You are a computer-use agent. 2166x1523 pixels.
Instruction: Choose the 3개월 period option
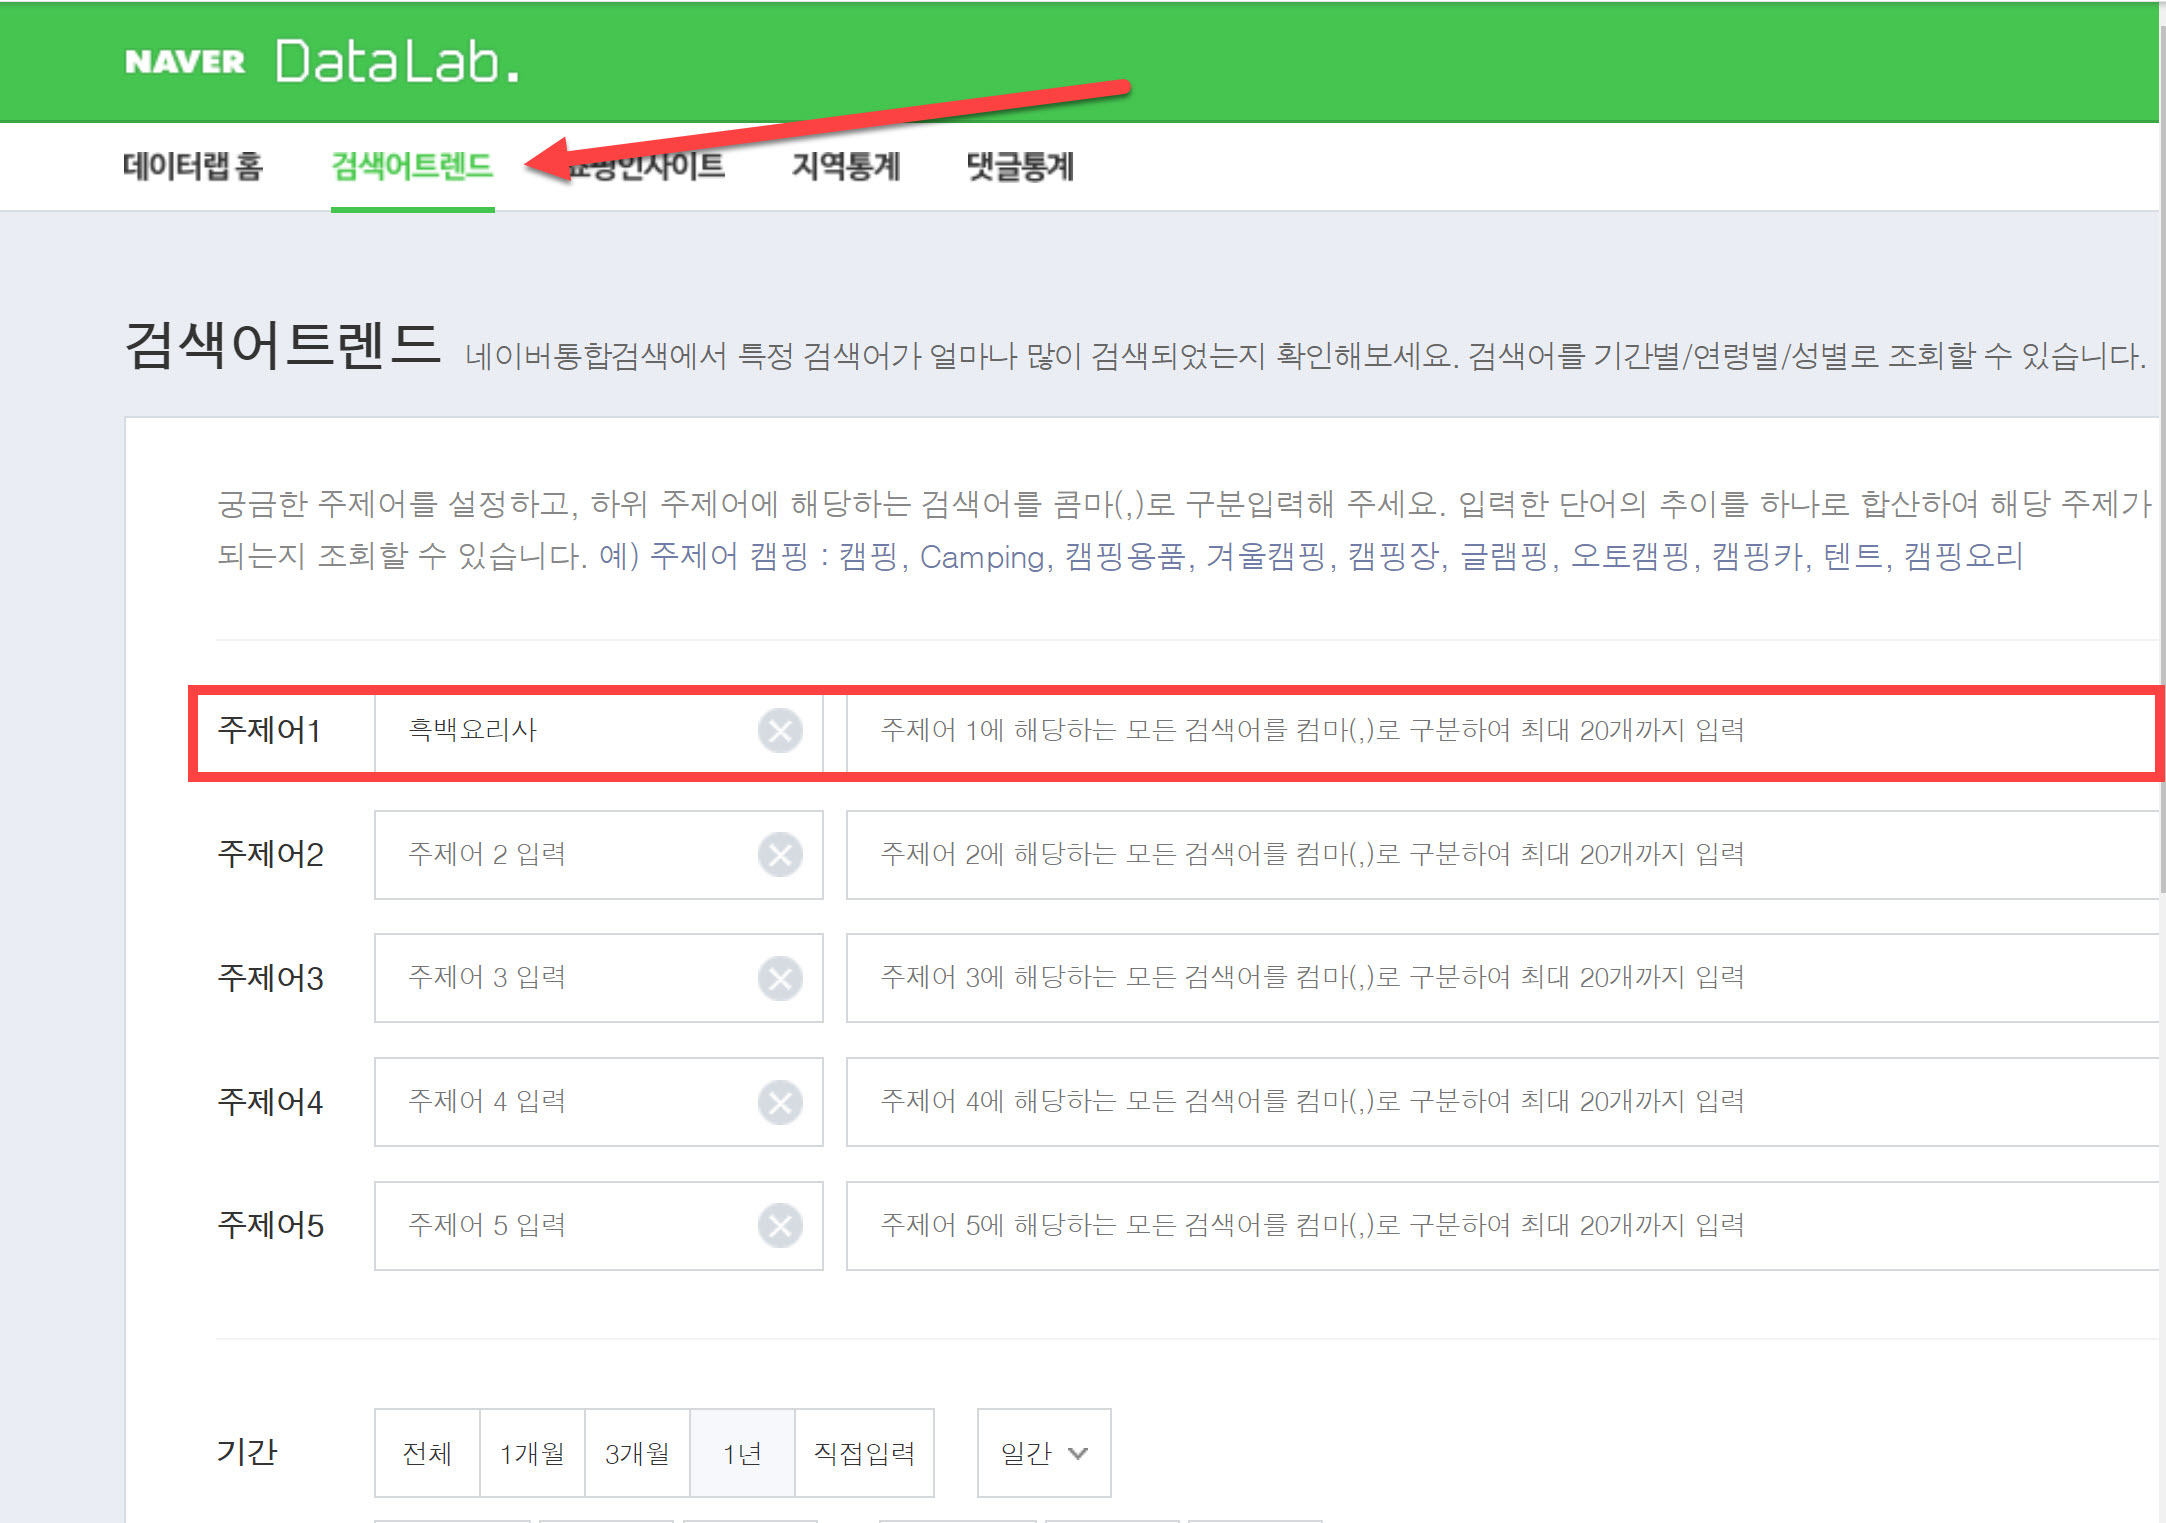[x=637, y=1453]
